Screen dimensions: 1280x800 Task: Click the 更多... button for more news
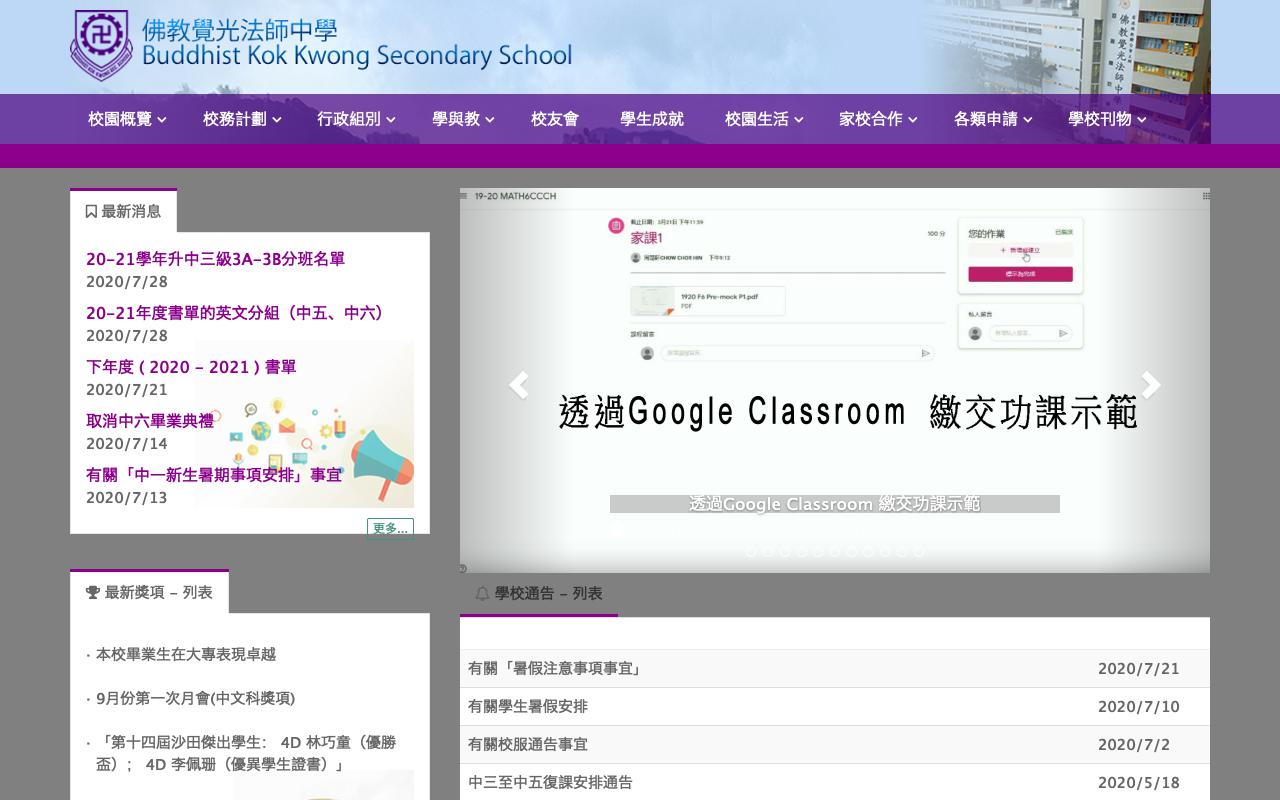coord(390,528)
